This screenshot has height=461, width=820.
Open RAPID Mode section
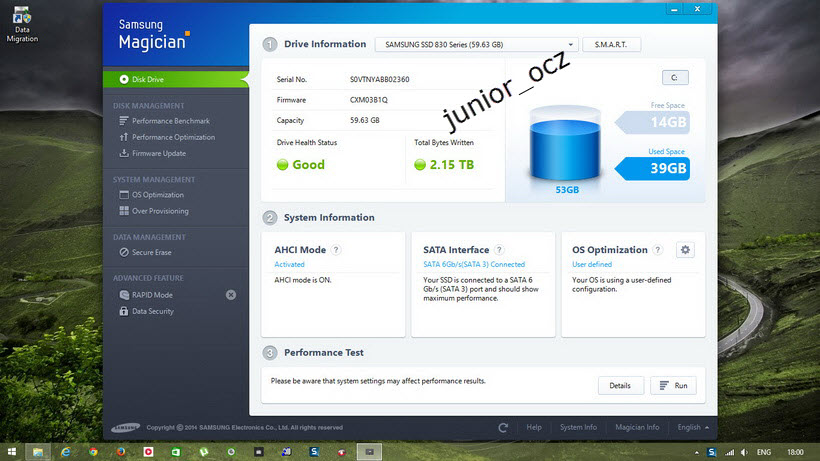[x=146, y=295]
